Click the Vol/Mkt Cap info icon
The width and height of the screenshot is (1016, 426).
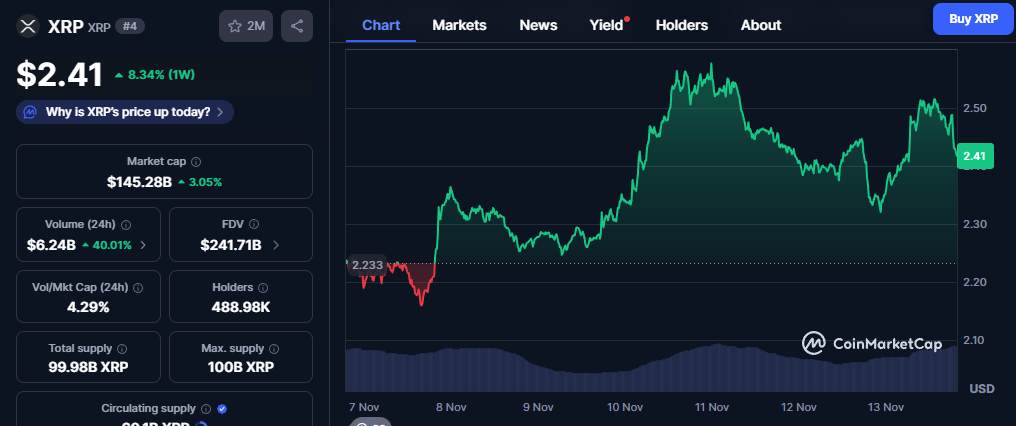(138, 288)
